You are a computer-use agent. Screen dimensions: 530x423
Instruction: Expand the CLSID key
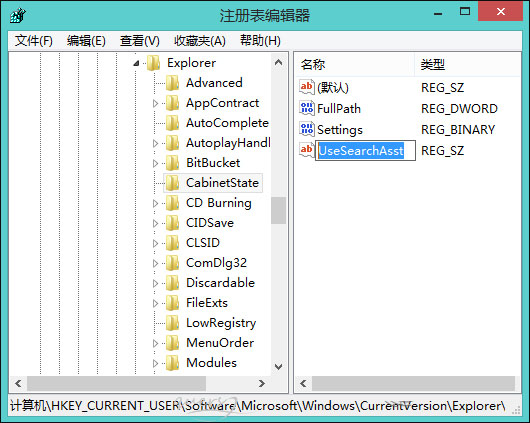155,243
